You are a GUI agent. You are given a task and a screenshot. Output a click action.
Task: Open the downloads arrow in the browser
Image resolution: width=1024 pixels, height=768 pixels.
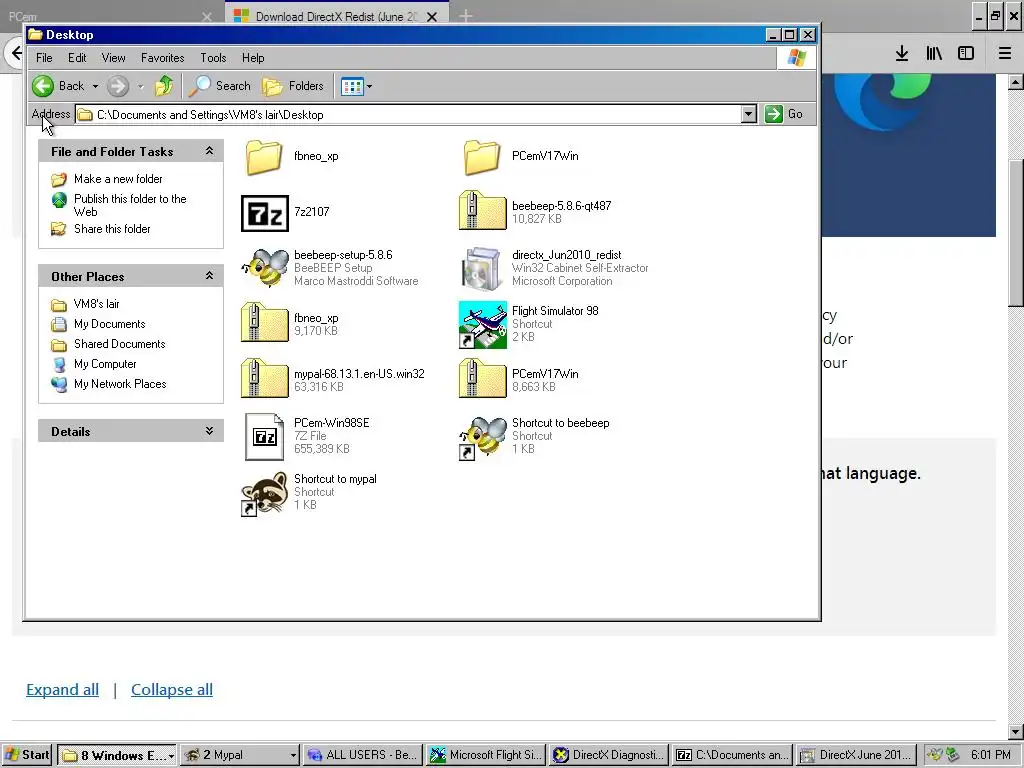(x=902, y=54)
